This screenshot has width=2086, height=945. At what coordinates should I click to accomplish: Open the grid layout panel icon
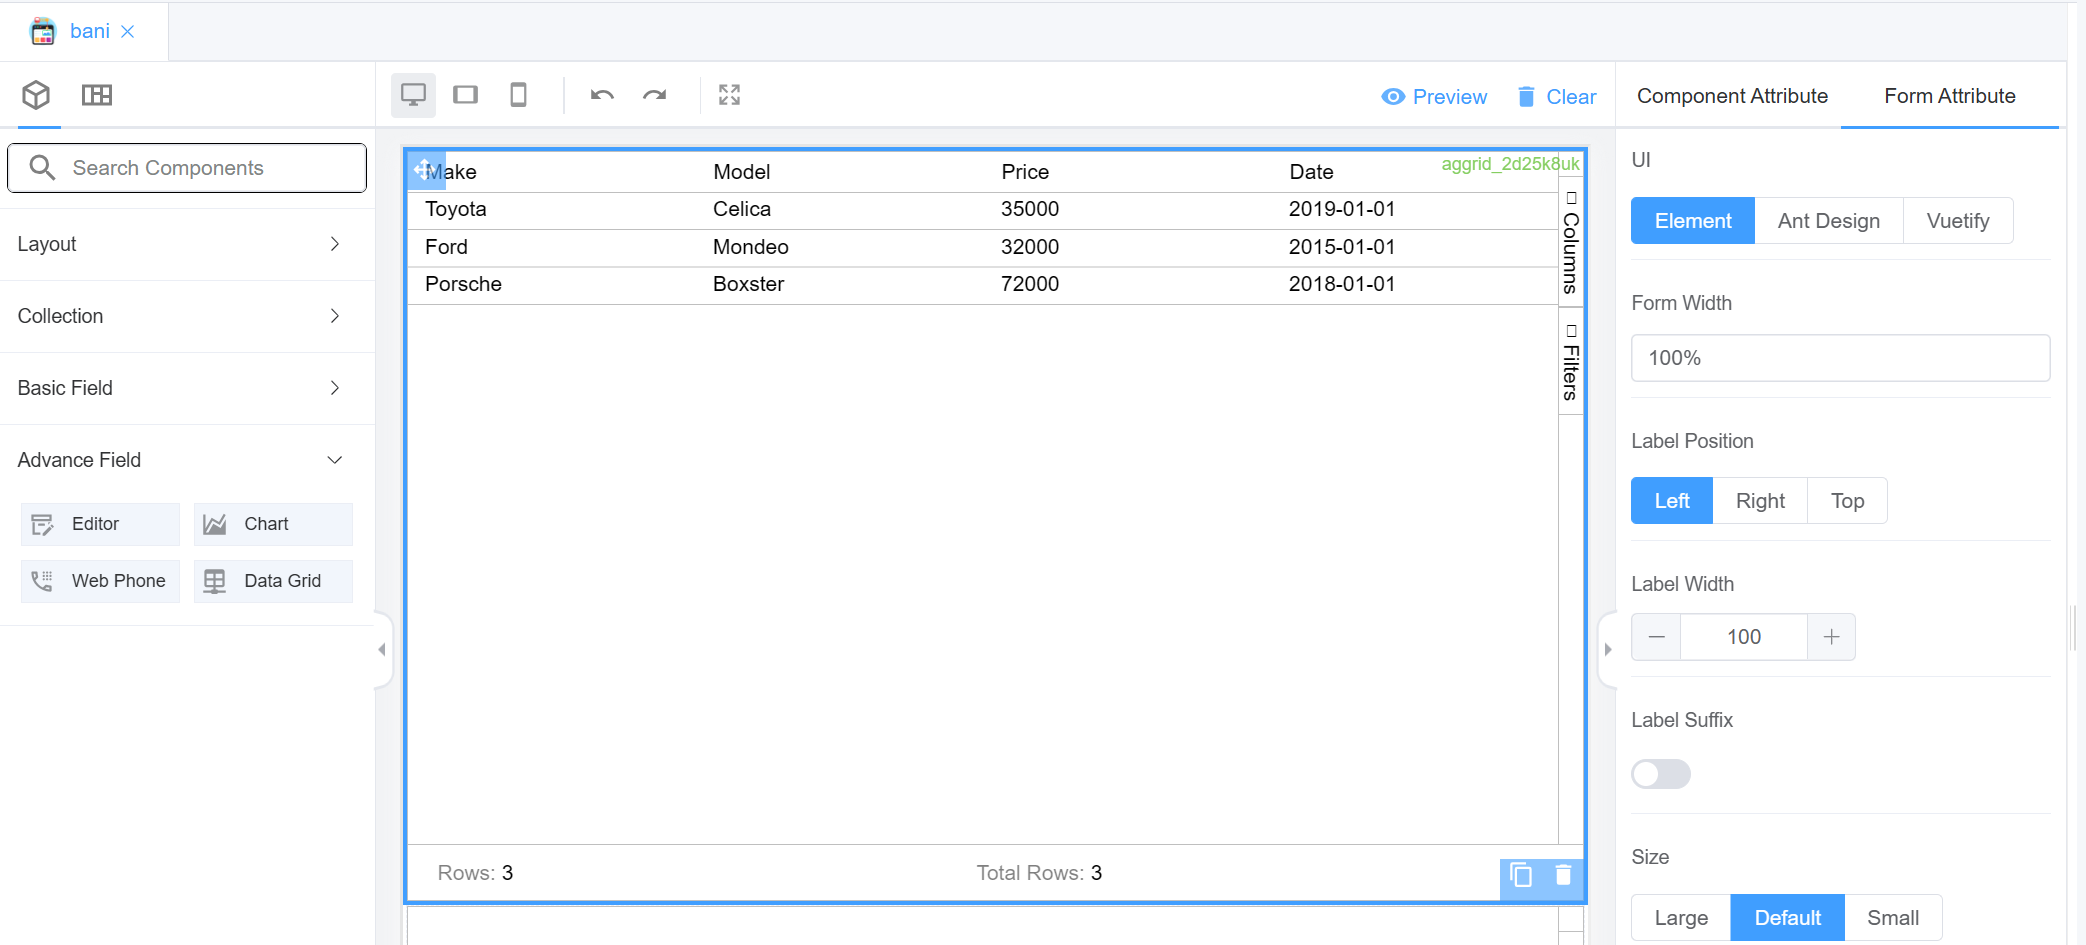tap(97, 95)
